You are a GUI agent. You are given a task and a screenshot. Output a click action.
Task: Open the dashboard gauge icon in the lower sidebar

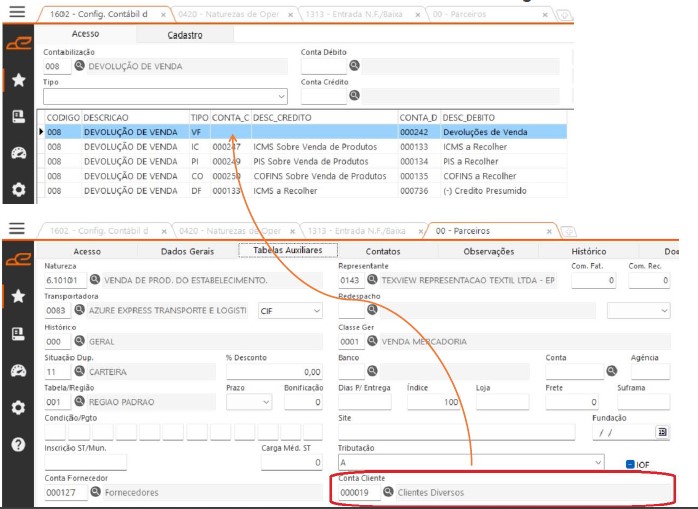click(17, 370)
